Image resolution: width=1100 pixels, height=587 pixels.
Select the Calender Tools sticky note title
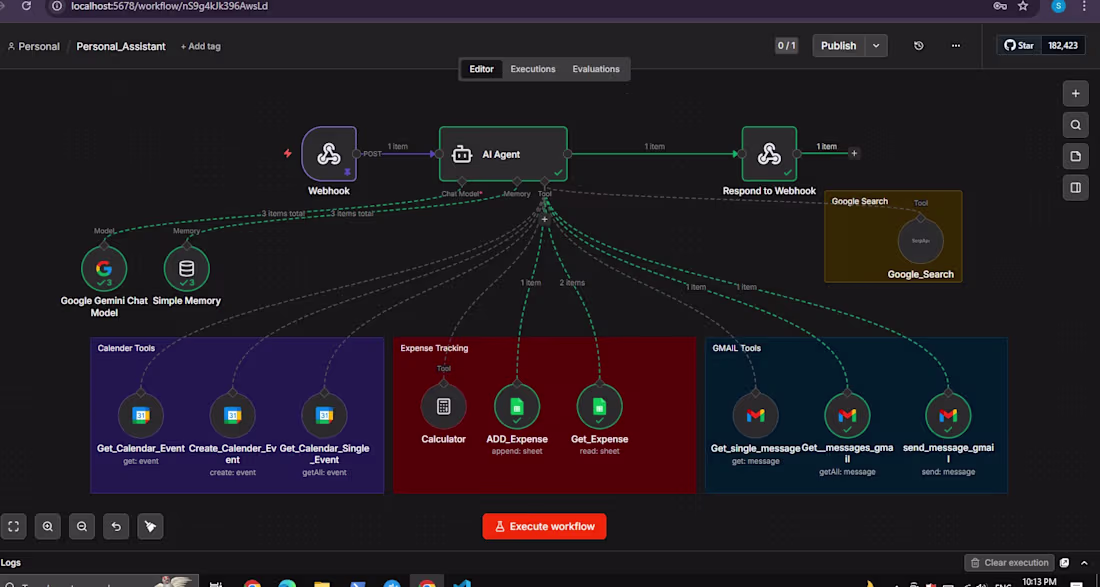click(126, 348)
